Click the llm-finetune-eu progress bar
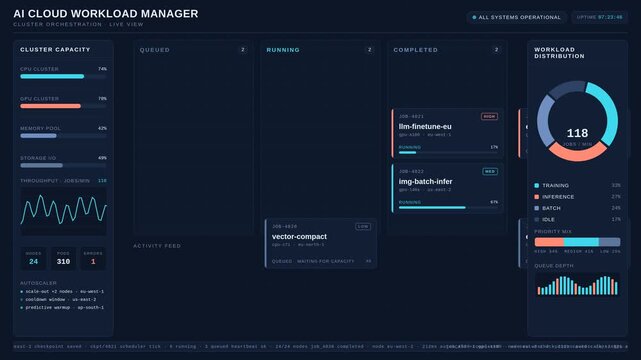Screen dimensions: 641x360 (x=448, y=152)
